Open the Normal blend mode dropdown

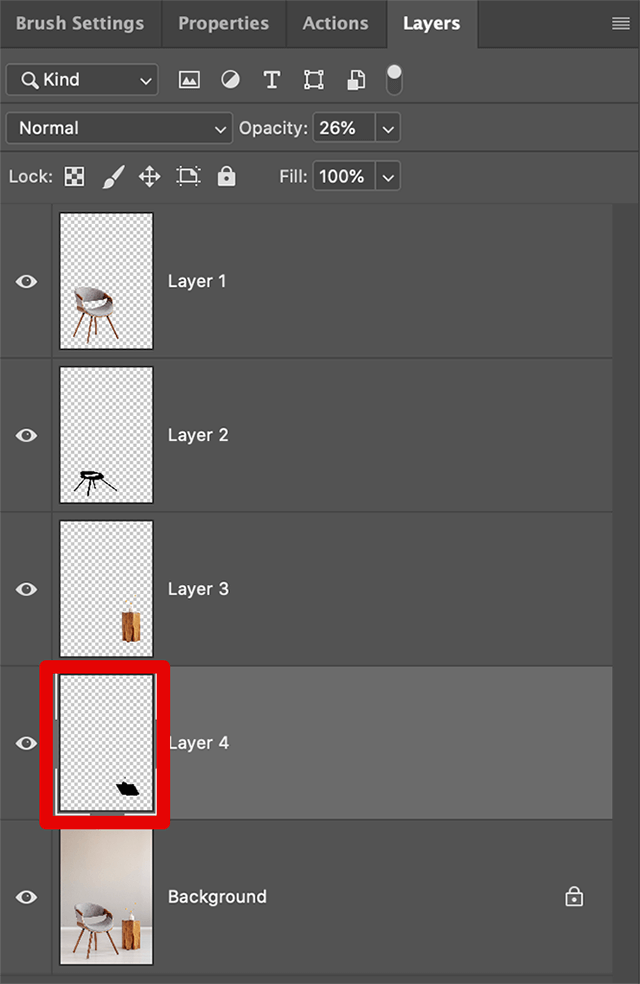click(118, 128)
